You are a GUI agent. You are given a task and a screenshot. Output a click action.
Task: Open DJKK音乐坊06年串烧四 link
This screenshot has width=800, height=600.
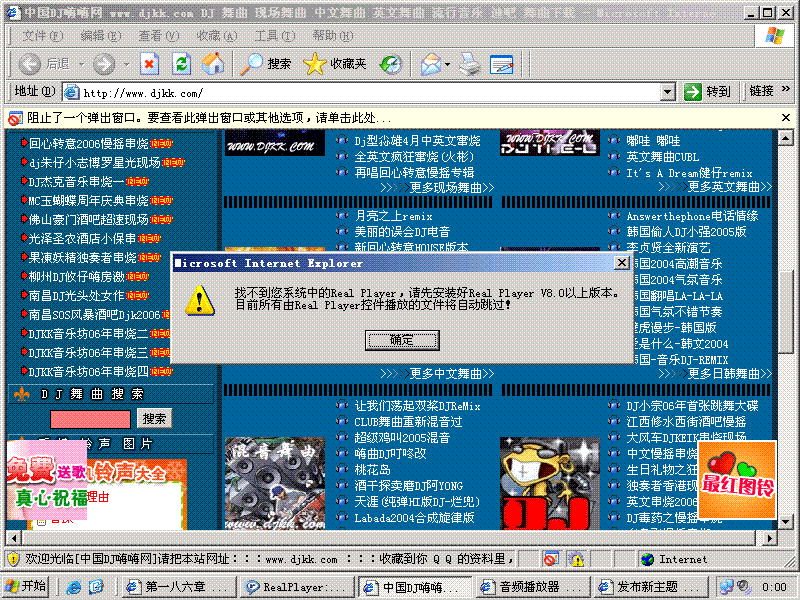click(88, 371)
